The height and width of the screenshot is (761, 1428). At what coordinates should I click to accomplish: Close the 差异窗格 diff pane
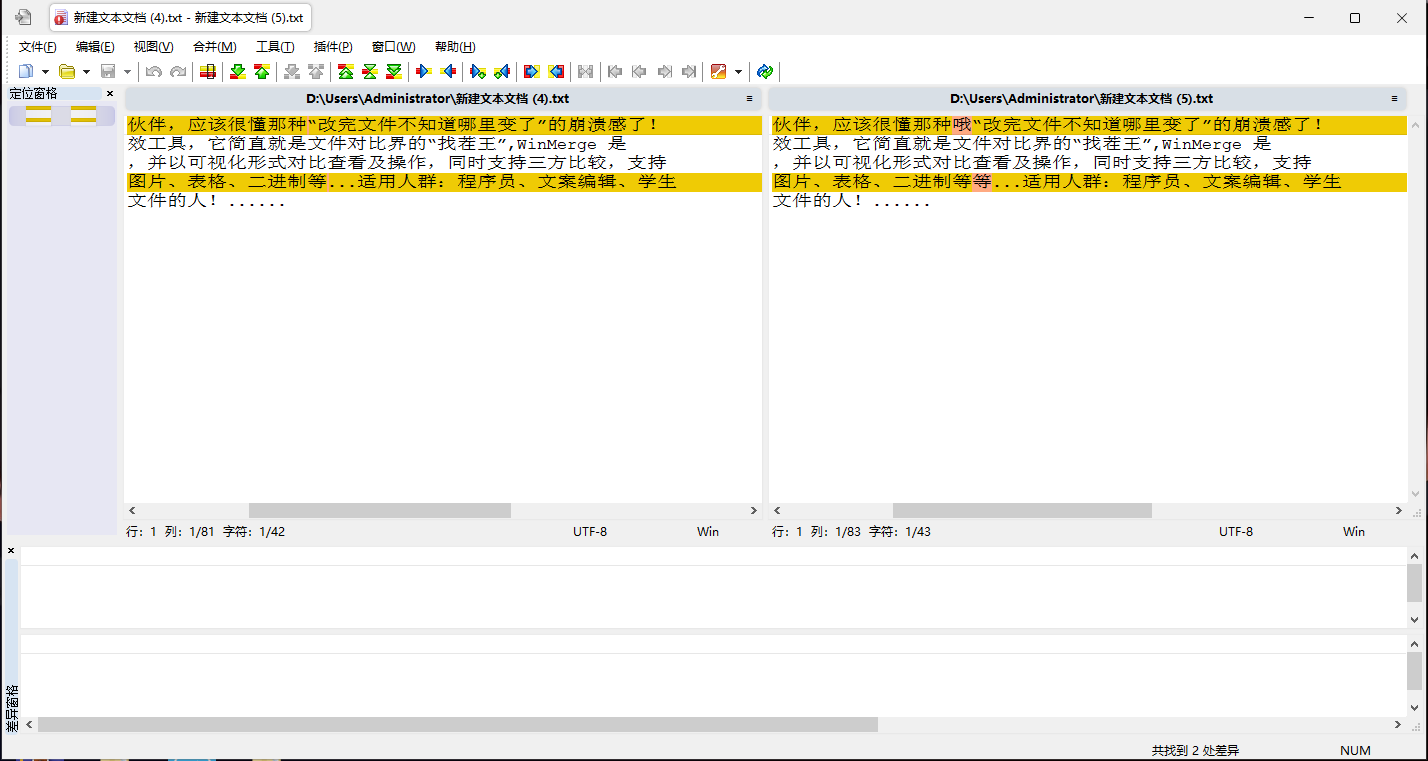(11, 551)
